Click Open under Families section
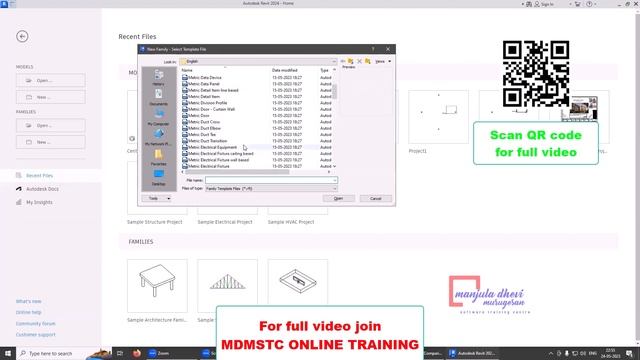This screenshot has width=640, height=360. pos(51,125)
